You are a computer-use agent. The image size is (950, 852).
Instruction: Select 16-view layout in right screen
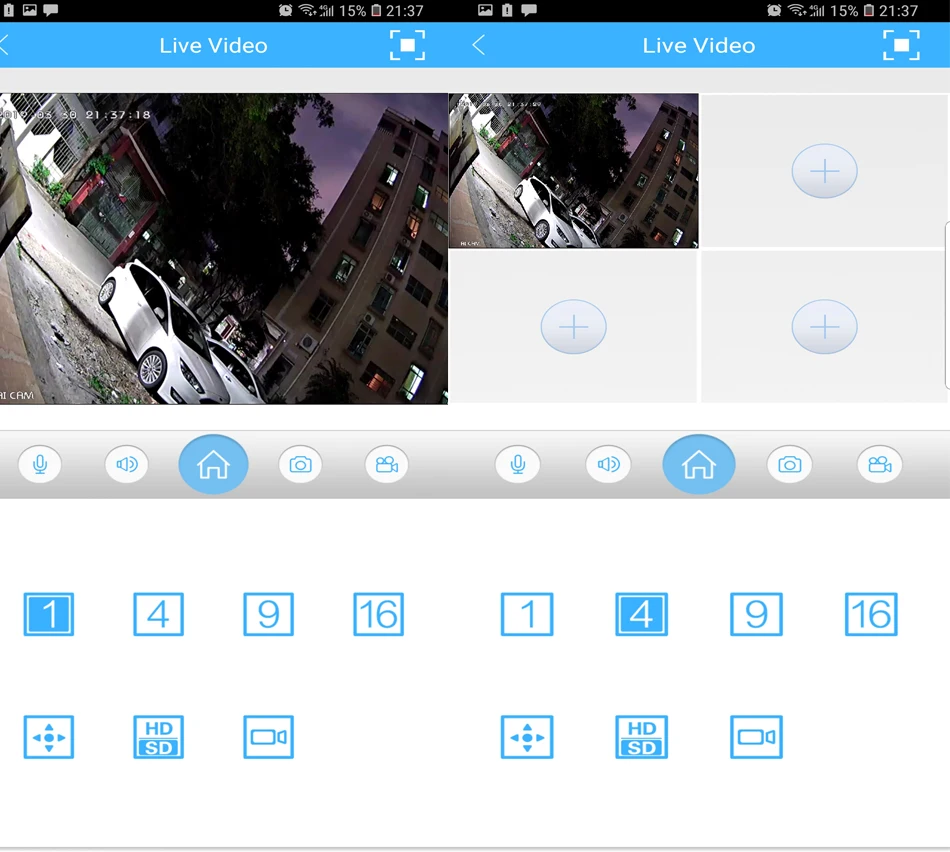click(x=871, y=614)
